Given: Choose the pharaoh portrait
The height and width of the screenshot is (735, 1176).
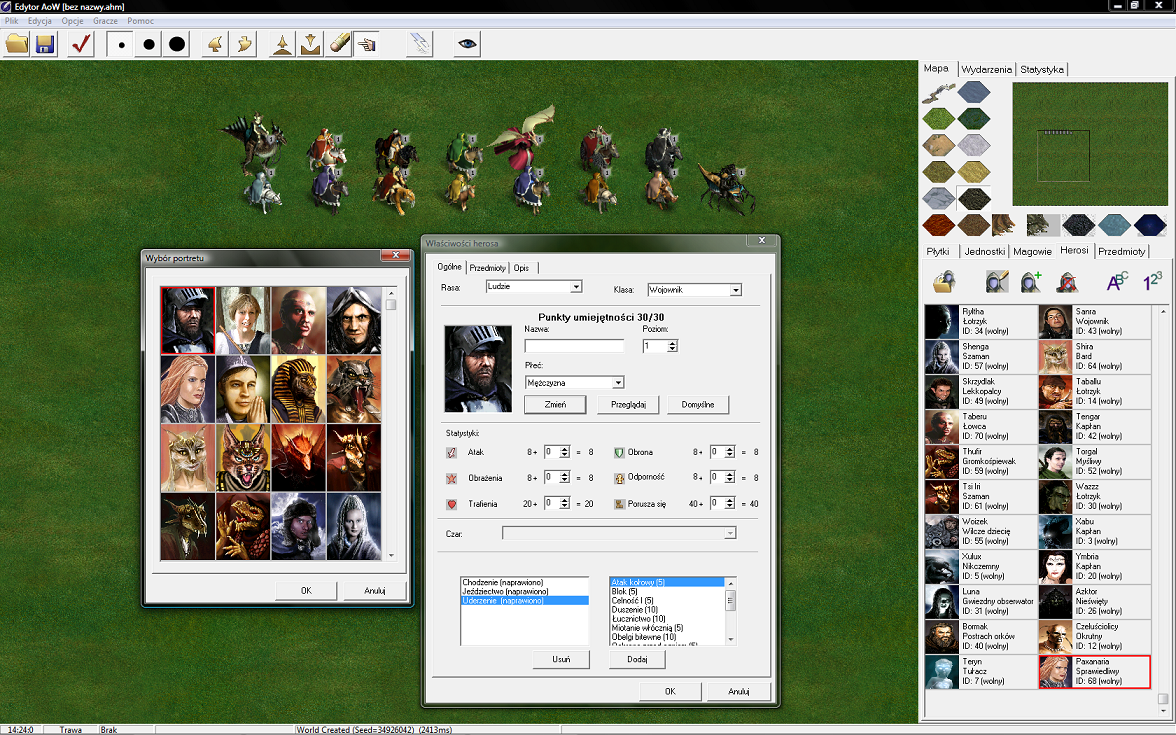Looking at the screenshot, I should tap(298, 389).
